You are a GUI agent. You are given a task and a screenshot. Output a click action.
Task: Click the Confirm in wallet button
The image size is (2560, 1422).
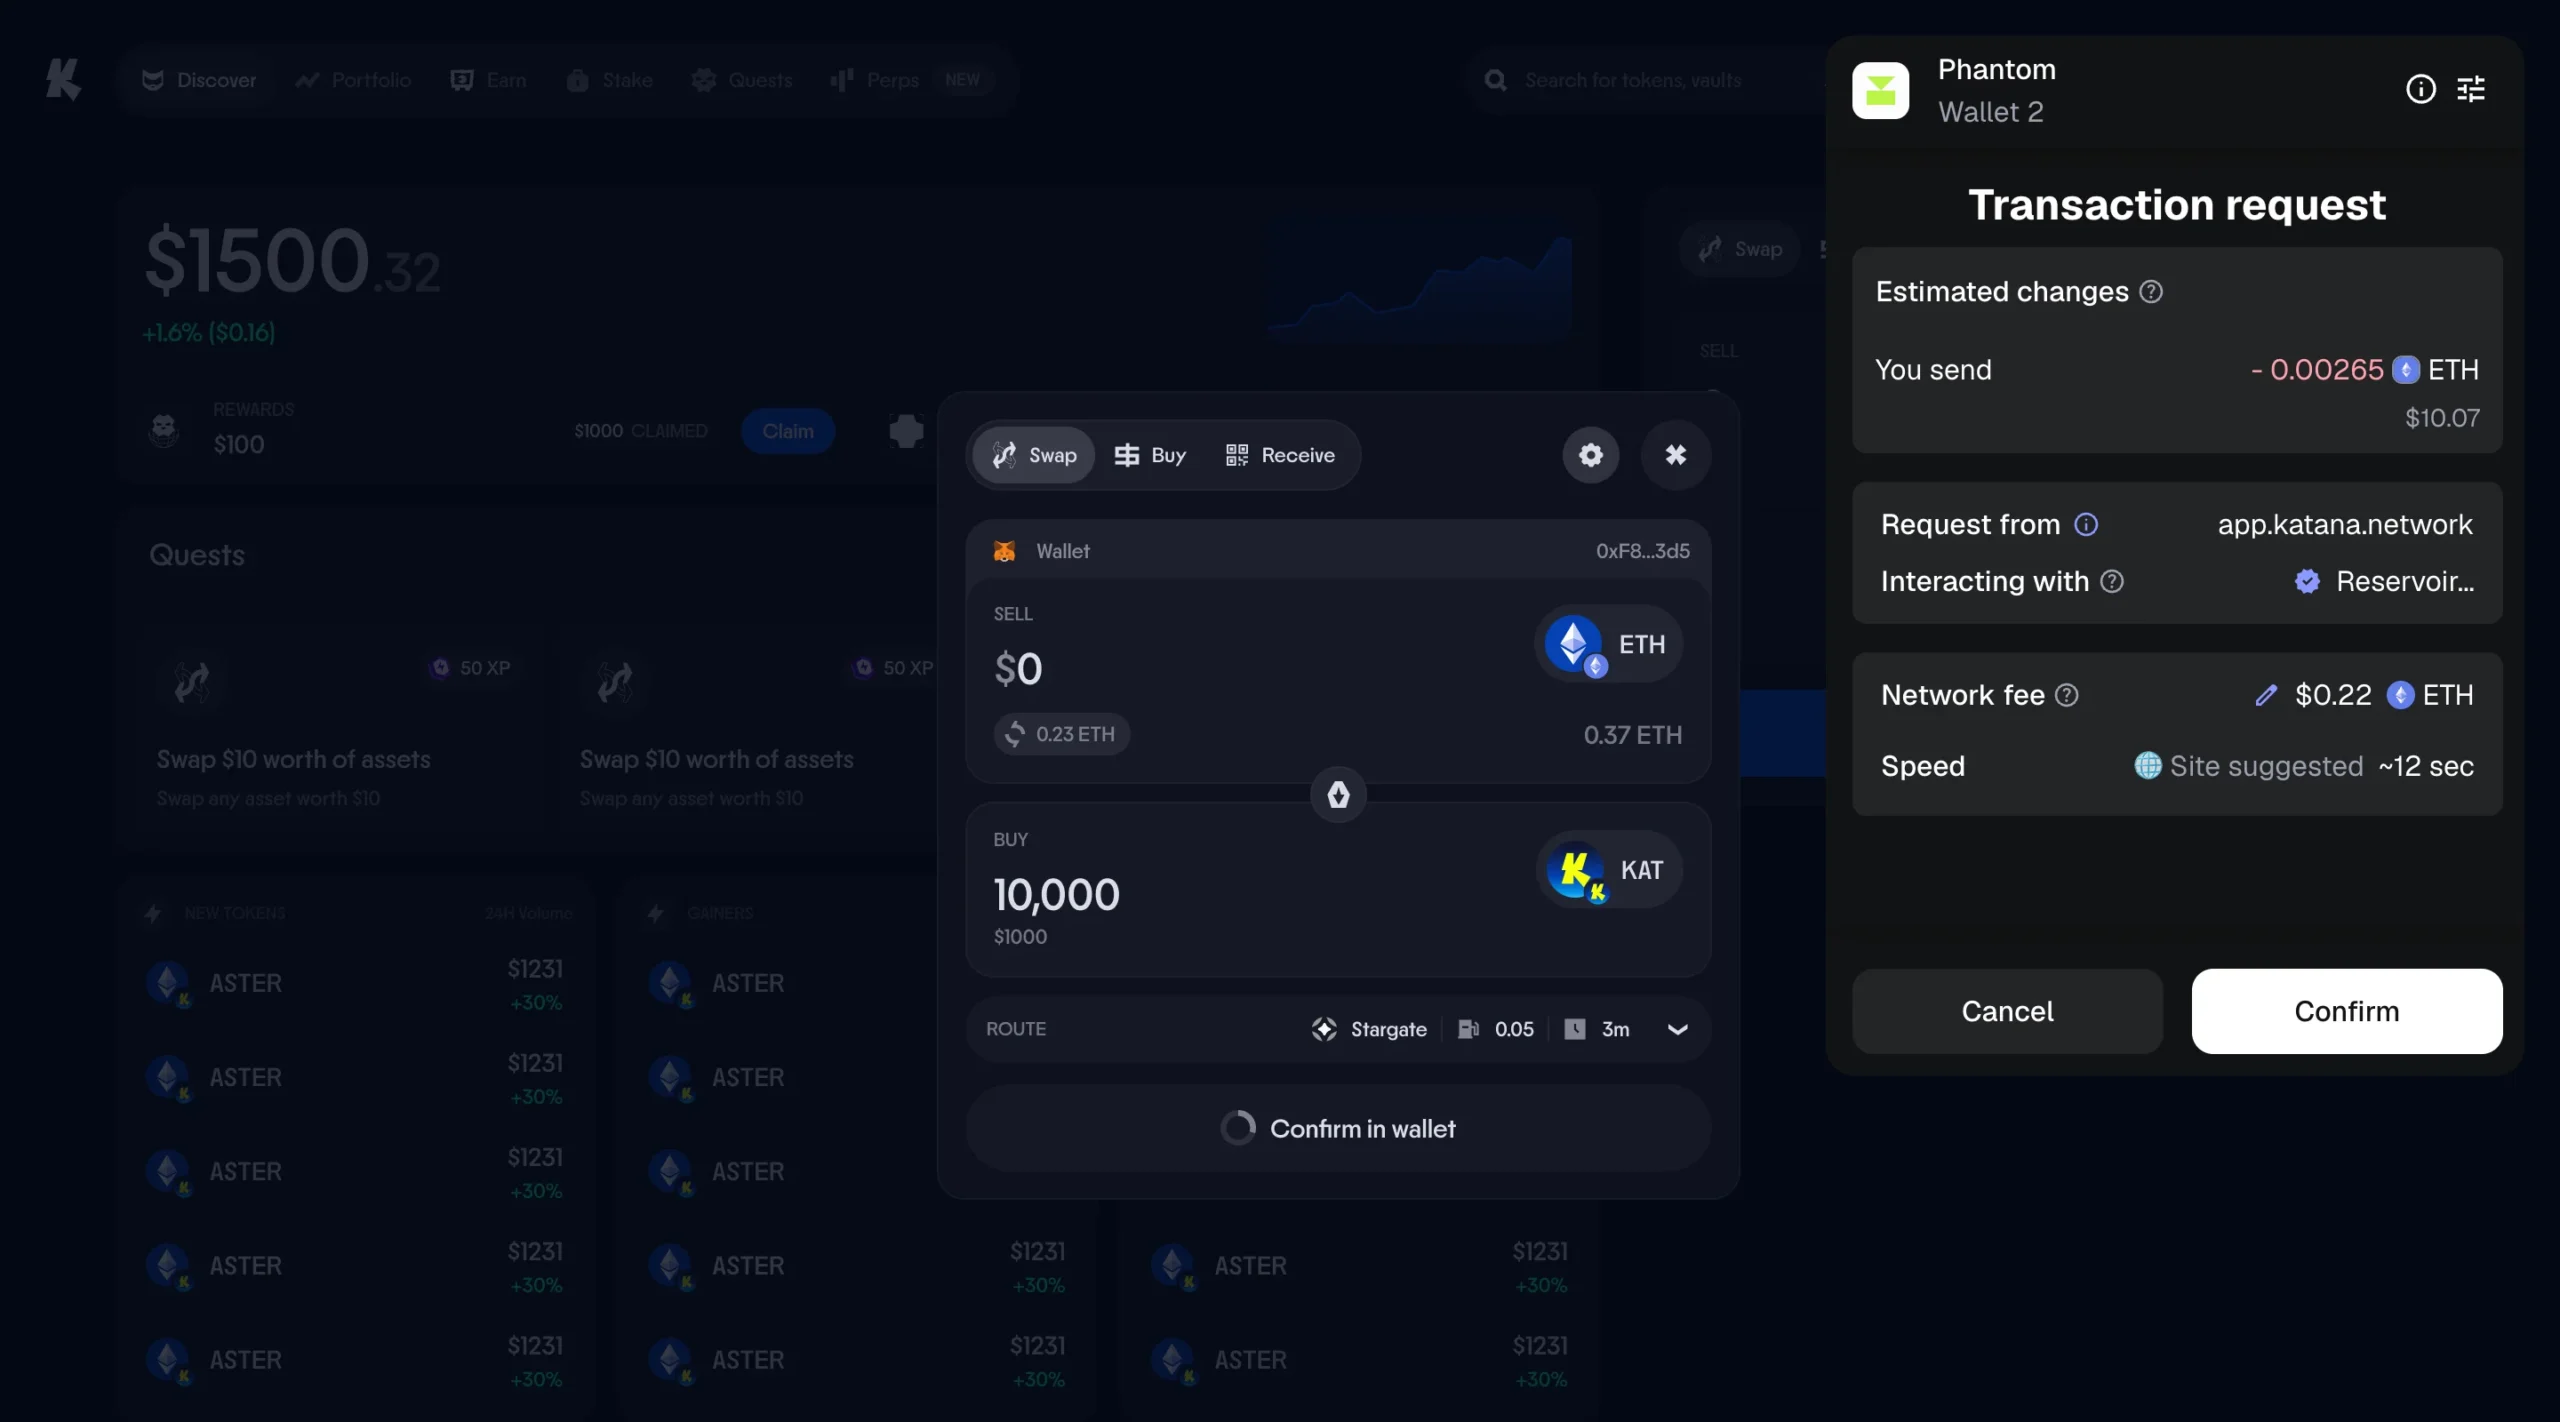tap(1338, 1129)
